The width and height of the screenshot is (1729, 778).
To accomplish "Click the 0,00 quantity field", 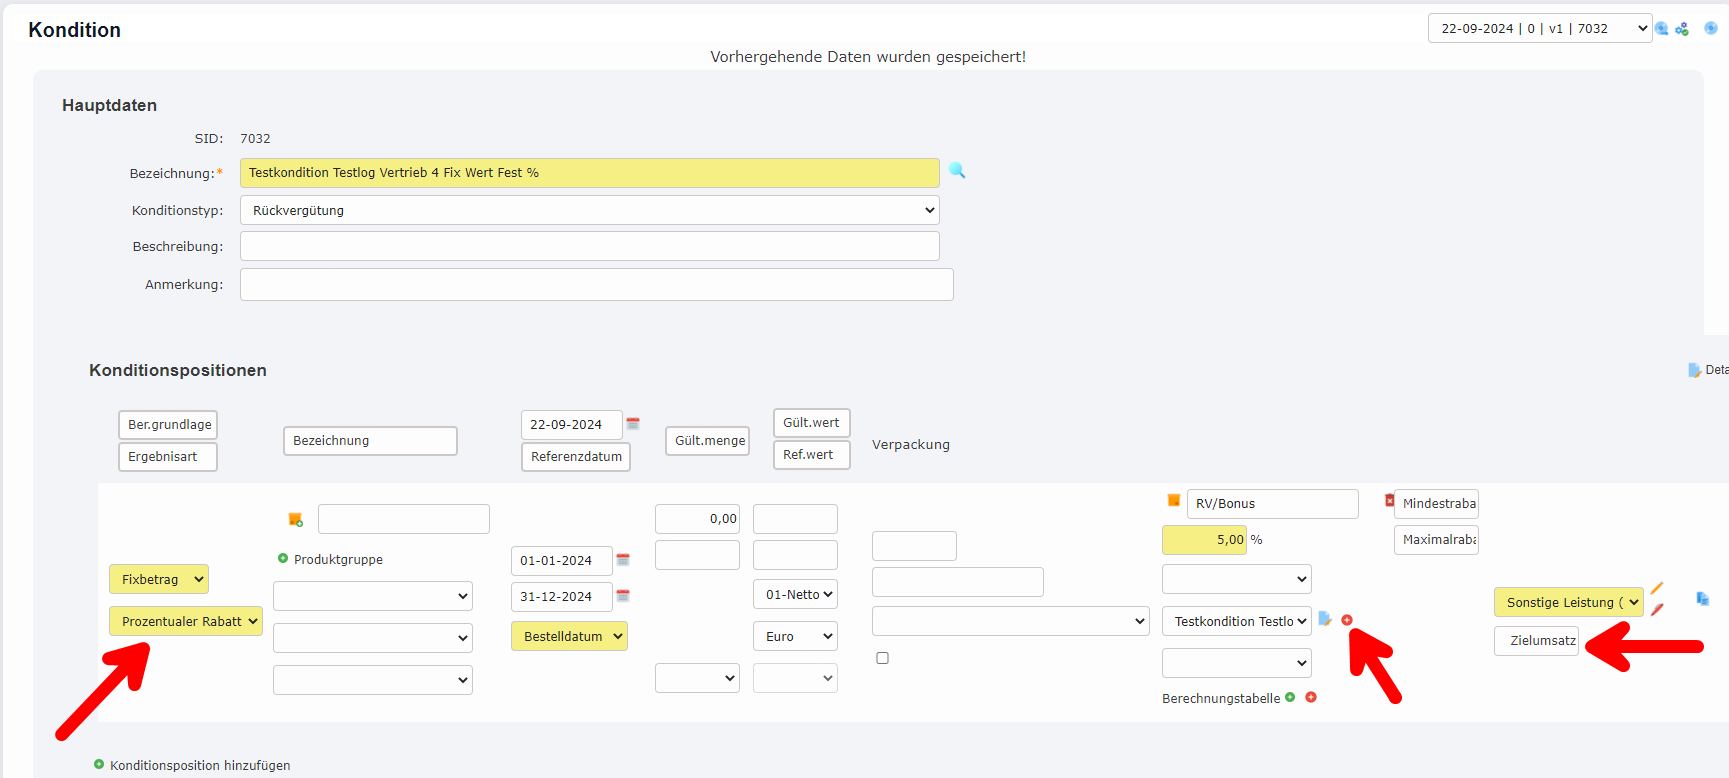I will pos(697,519).
